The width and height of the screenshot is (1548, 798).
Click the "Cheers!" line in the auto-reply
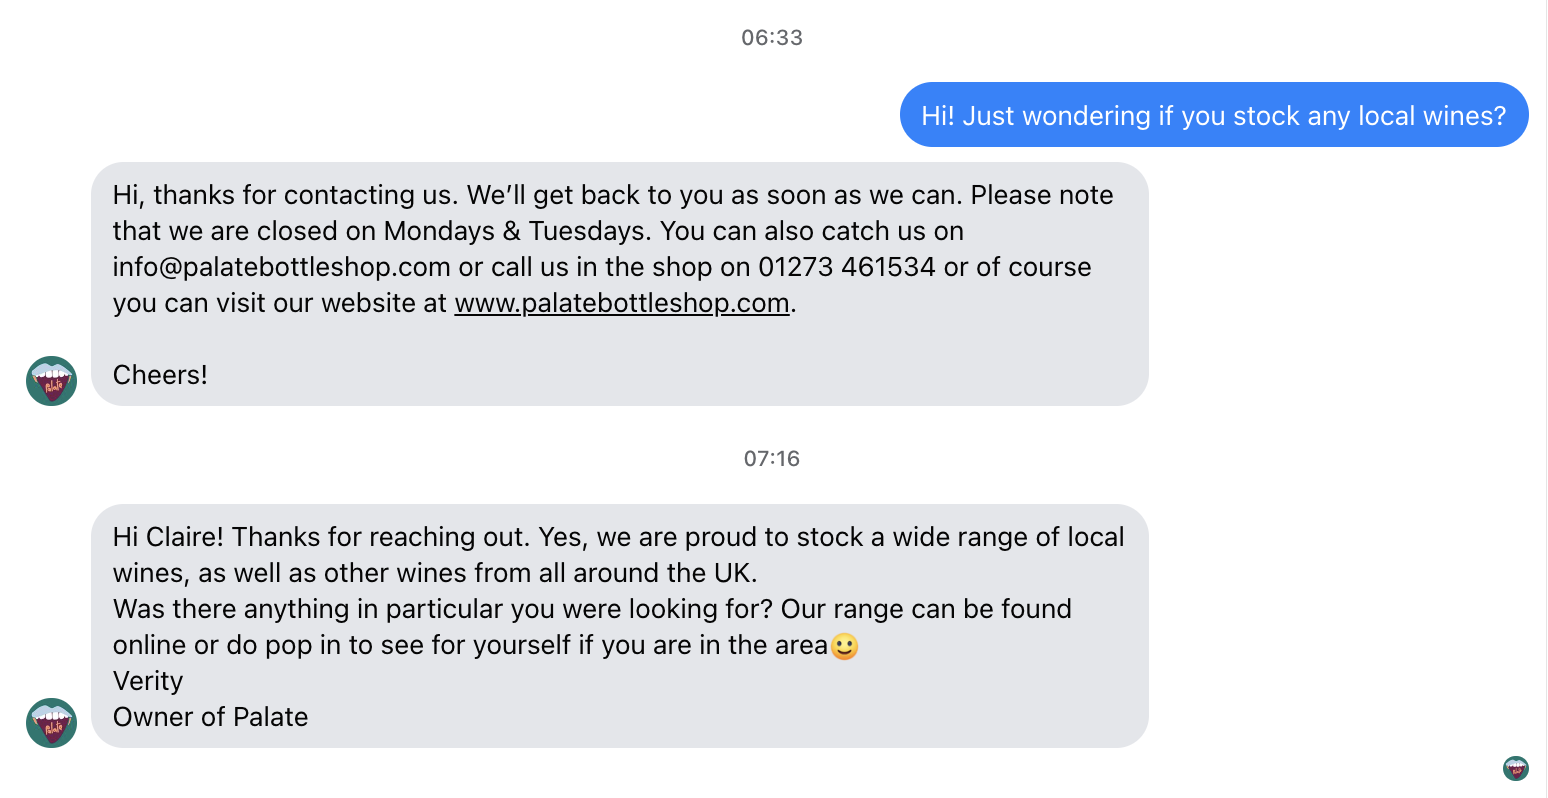click(160, 375)
